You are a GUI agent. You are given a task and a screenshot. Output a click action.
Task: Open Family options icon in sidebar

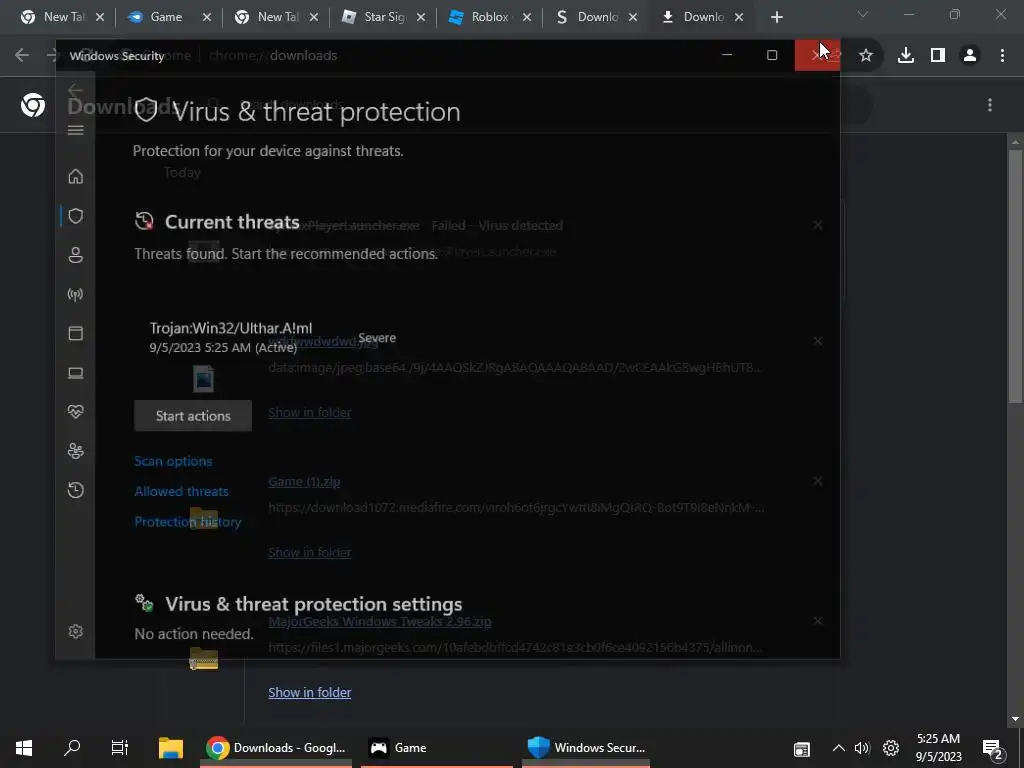(76, 451)
